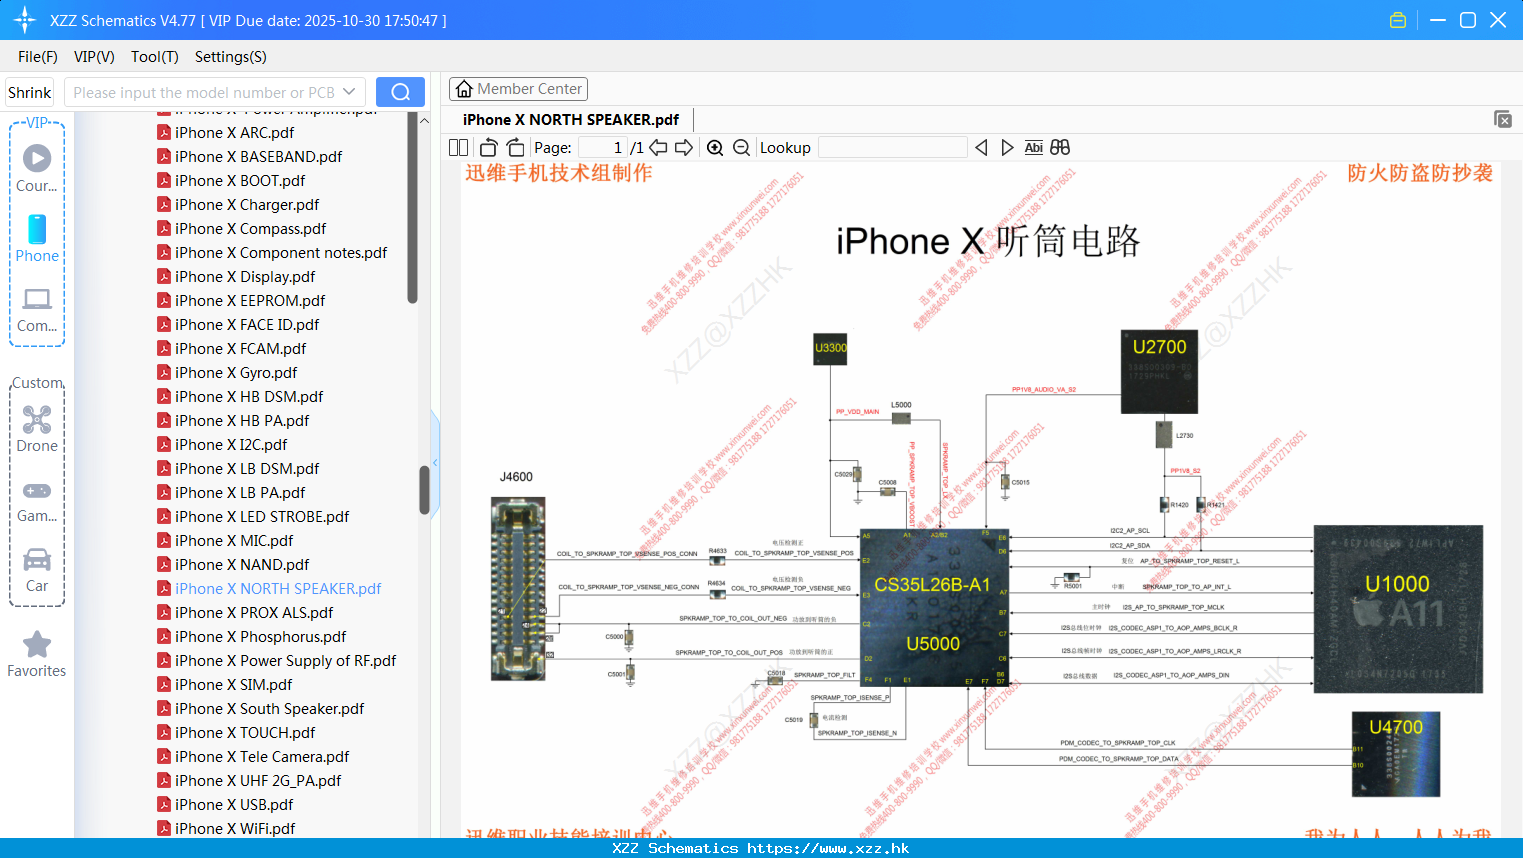Click the binoculars search icon
Image resolution: width=1523 pixels, height=858 pixels.
[x=1060, y=147]
